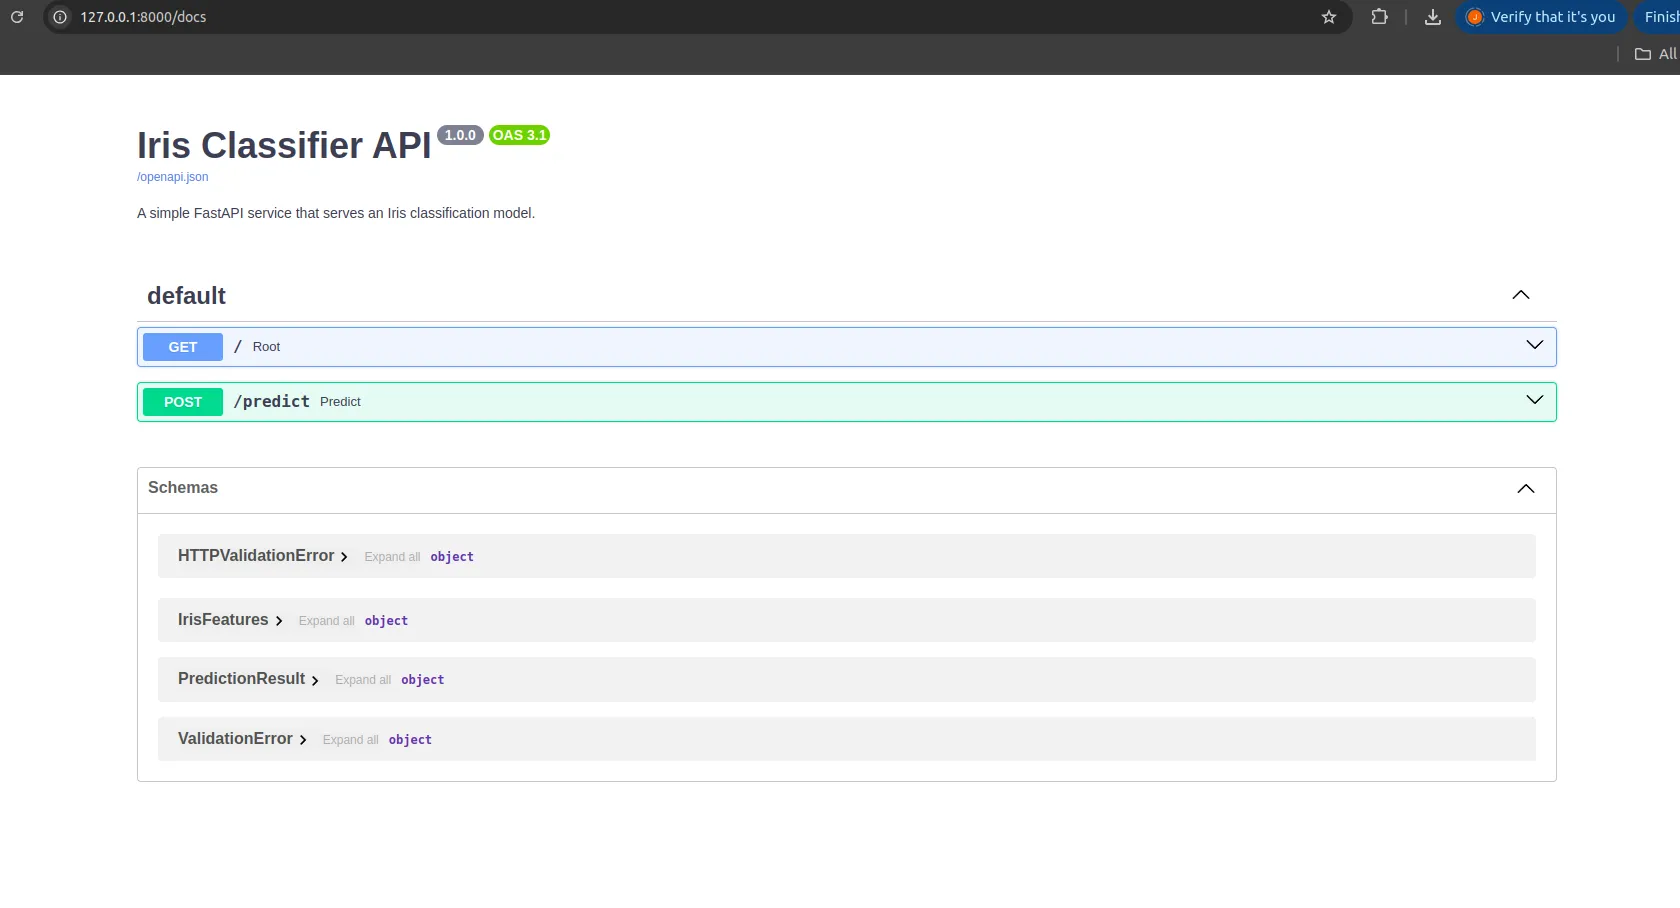Image resolution: width=1680 pixels, height=908 pixels.
Task: Click the site information icon in address bar
Action: pos(58,17)
